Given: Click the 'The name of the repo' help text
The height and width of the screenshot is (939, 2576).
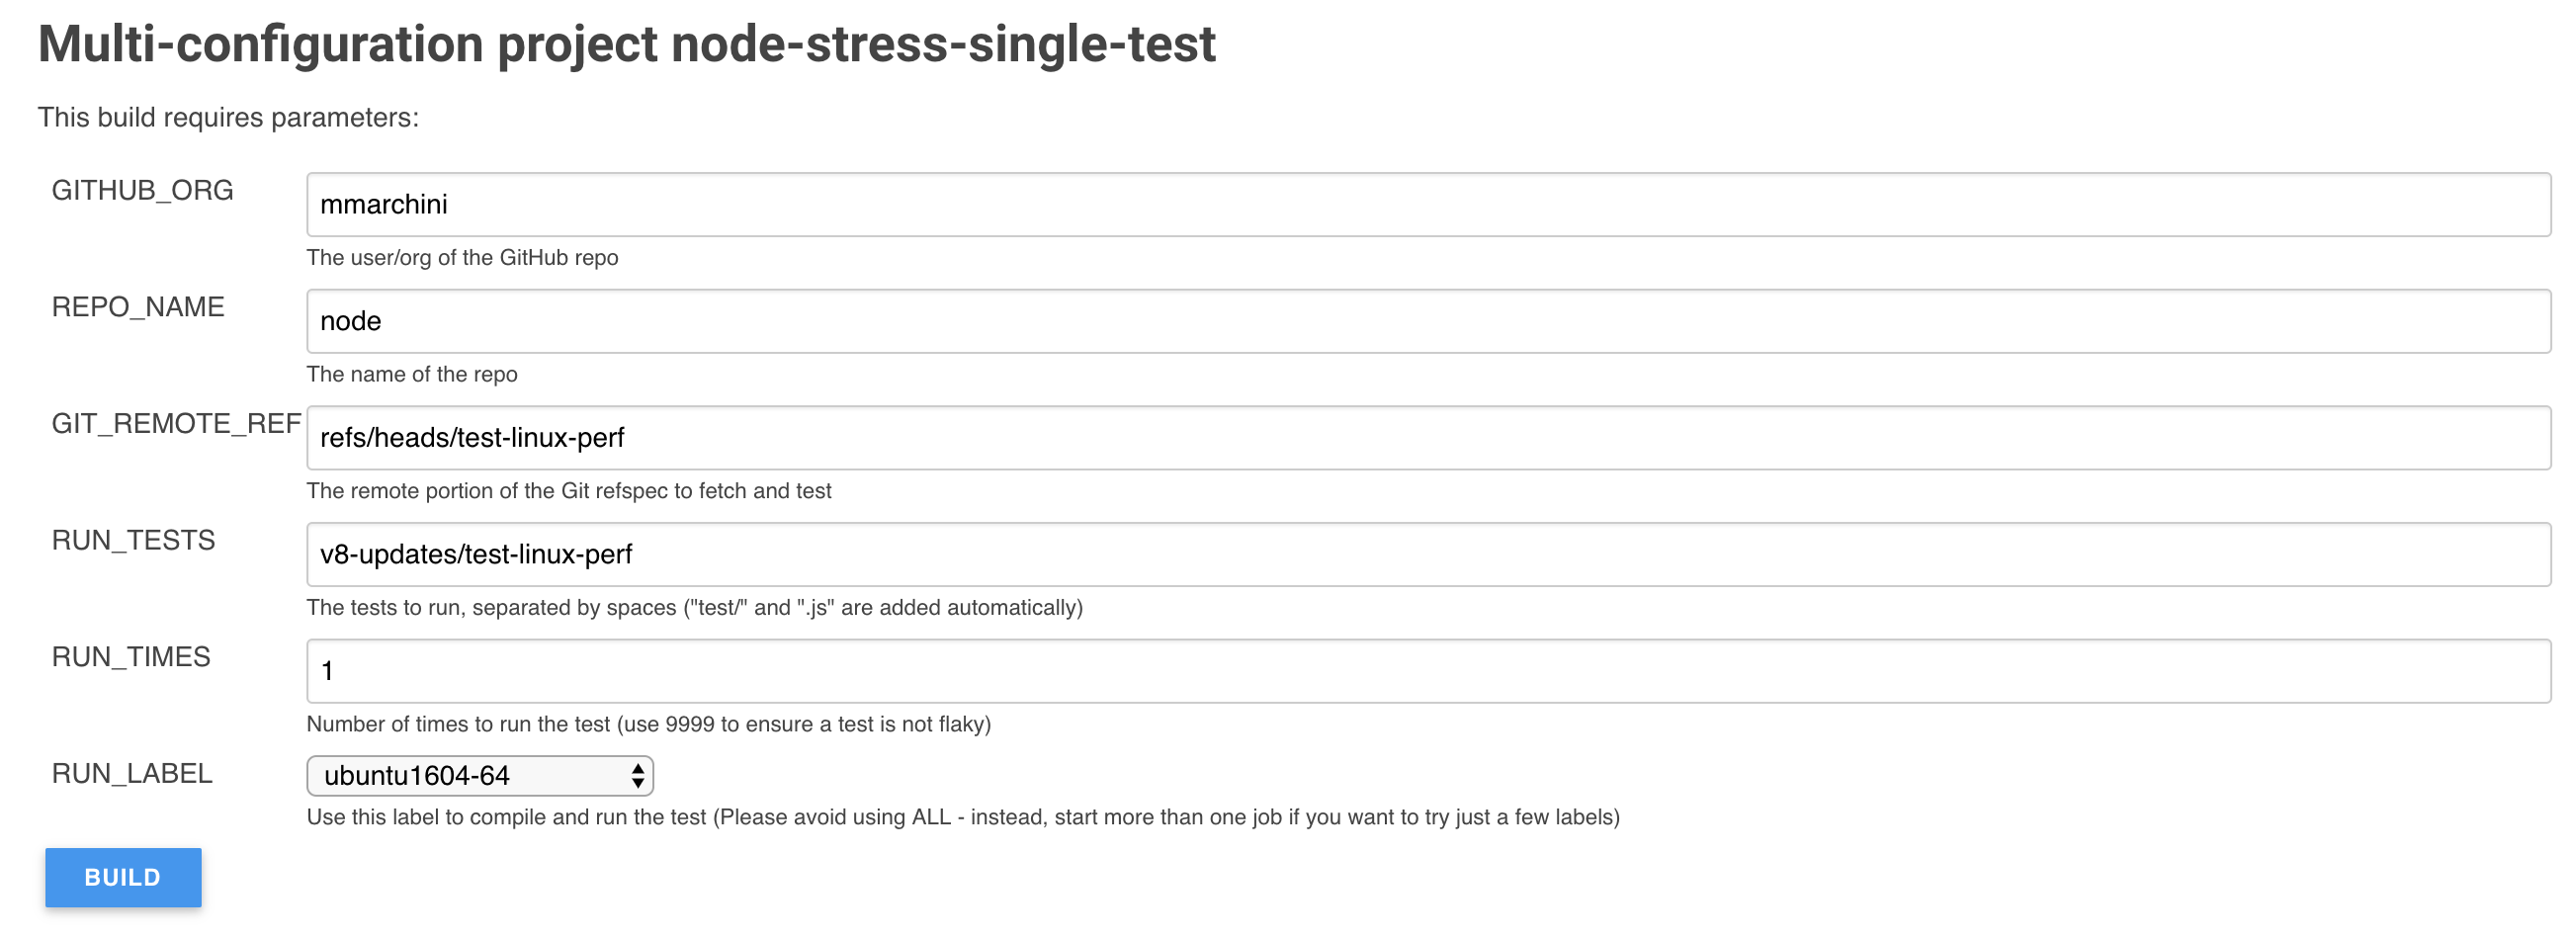Looking at the screenshot, I should (x=412, y=374).
